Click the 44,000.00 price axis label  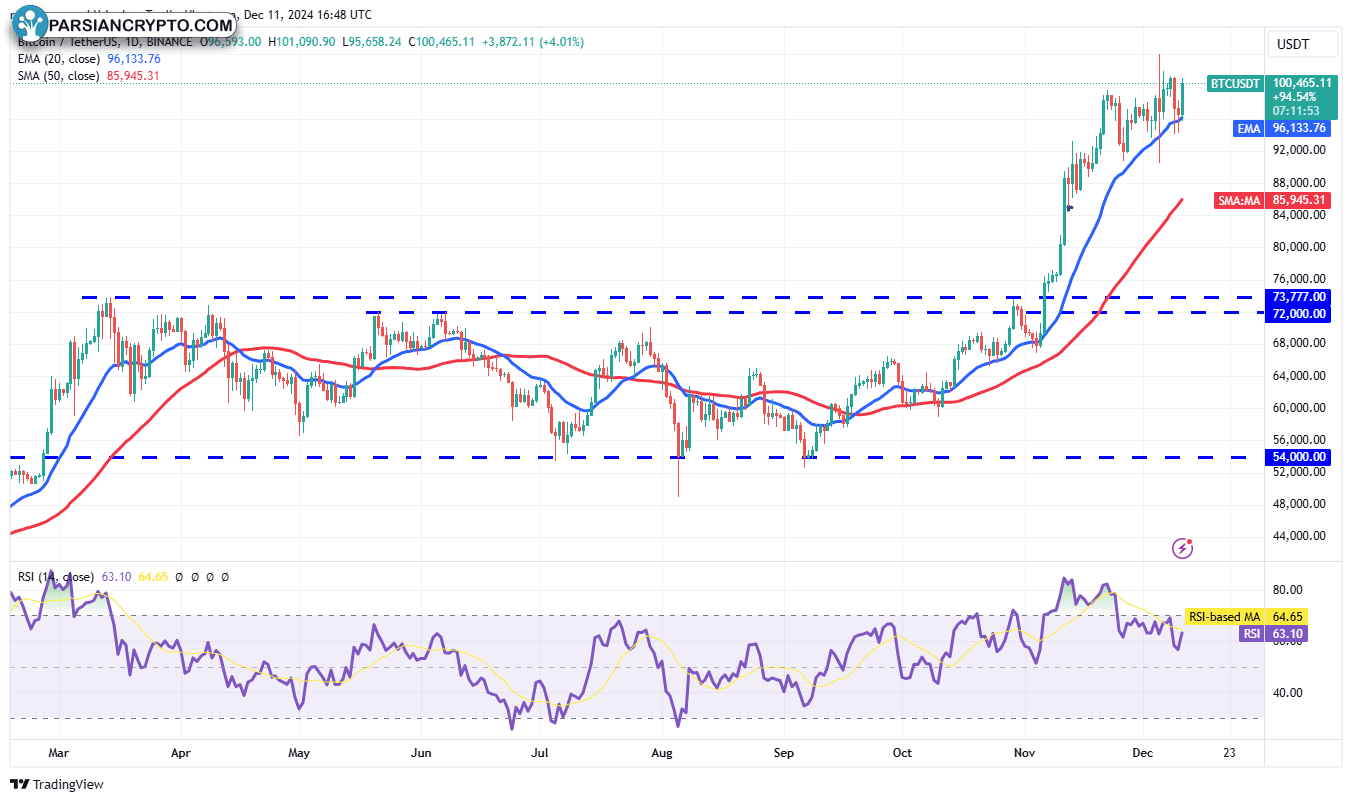tap(1299, 536)
